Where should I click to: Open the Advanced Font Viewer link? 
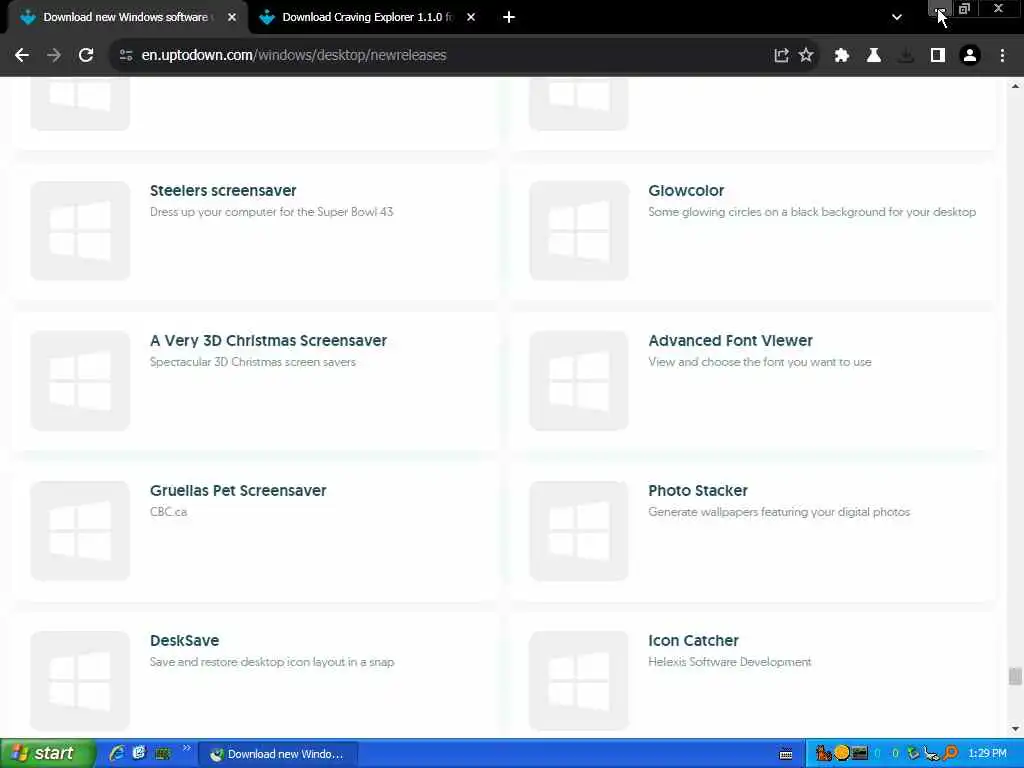click(x=730, y=341)
